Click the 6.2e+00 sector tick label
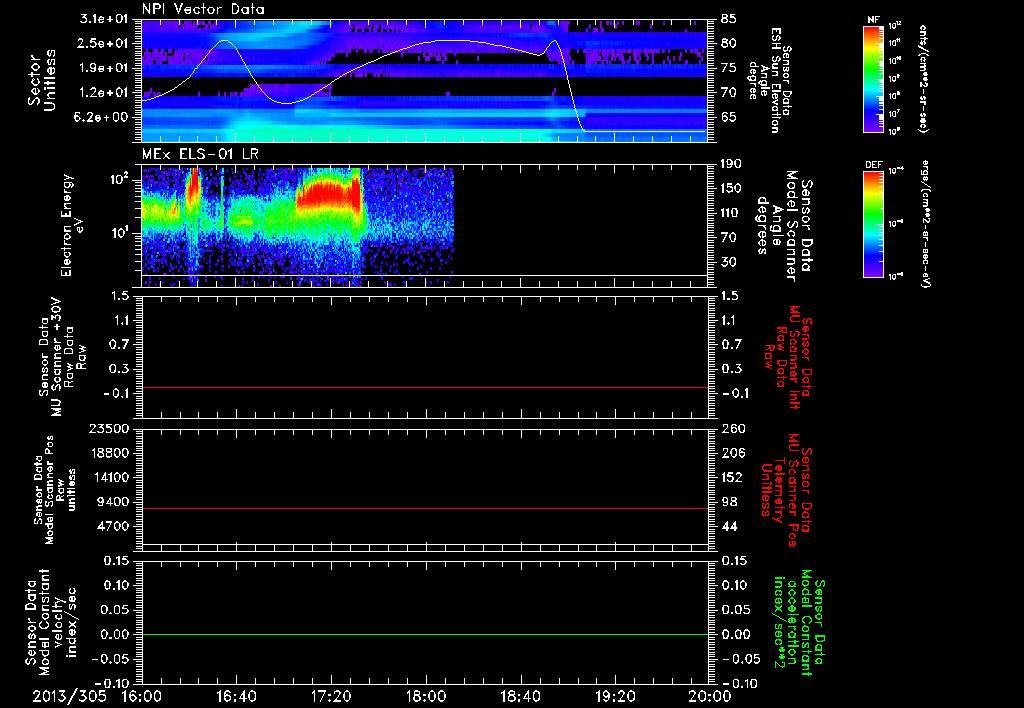This screenshot has height=708, width=1024. coord(101,118)
